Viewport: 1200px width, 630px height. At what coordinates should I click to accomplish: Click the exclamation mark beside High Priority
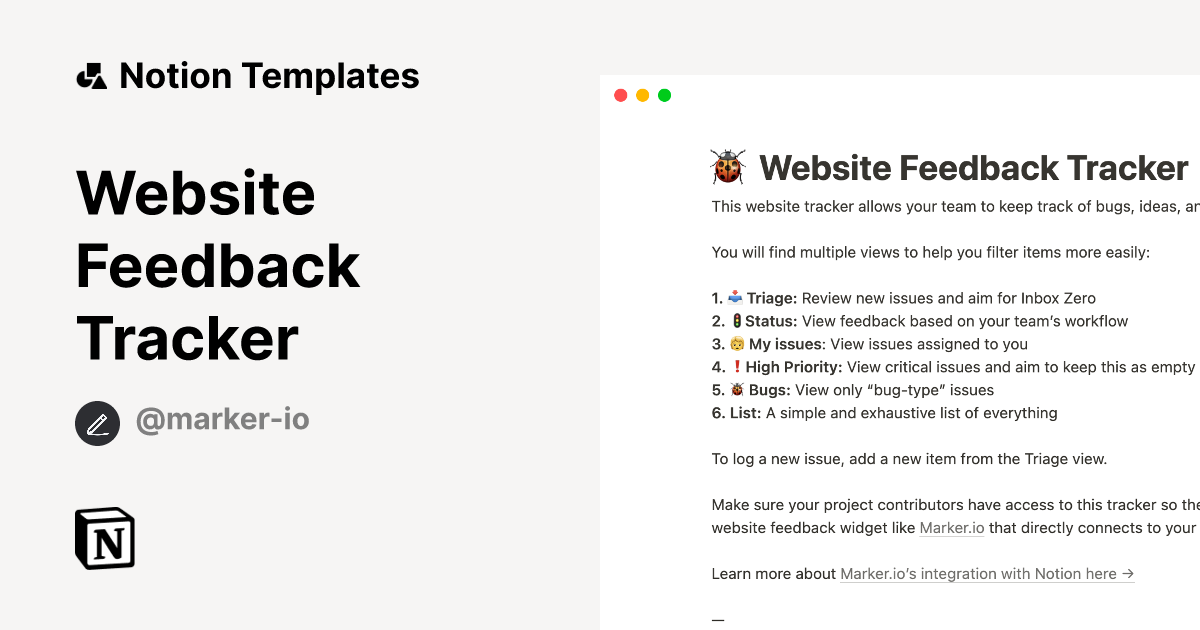click(735, 366)
